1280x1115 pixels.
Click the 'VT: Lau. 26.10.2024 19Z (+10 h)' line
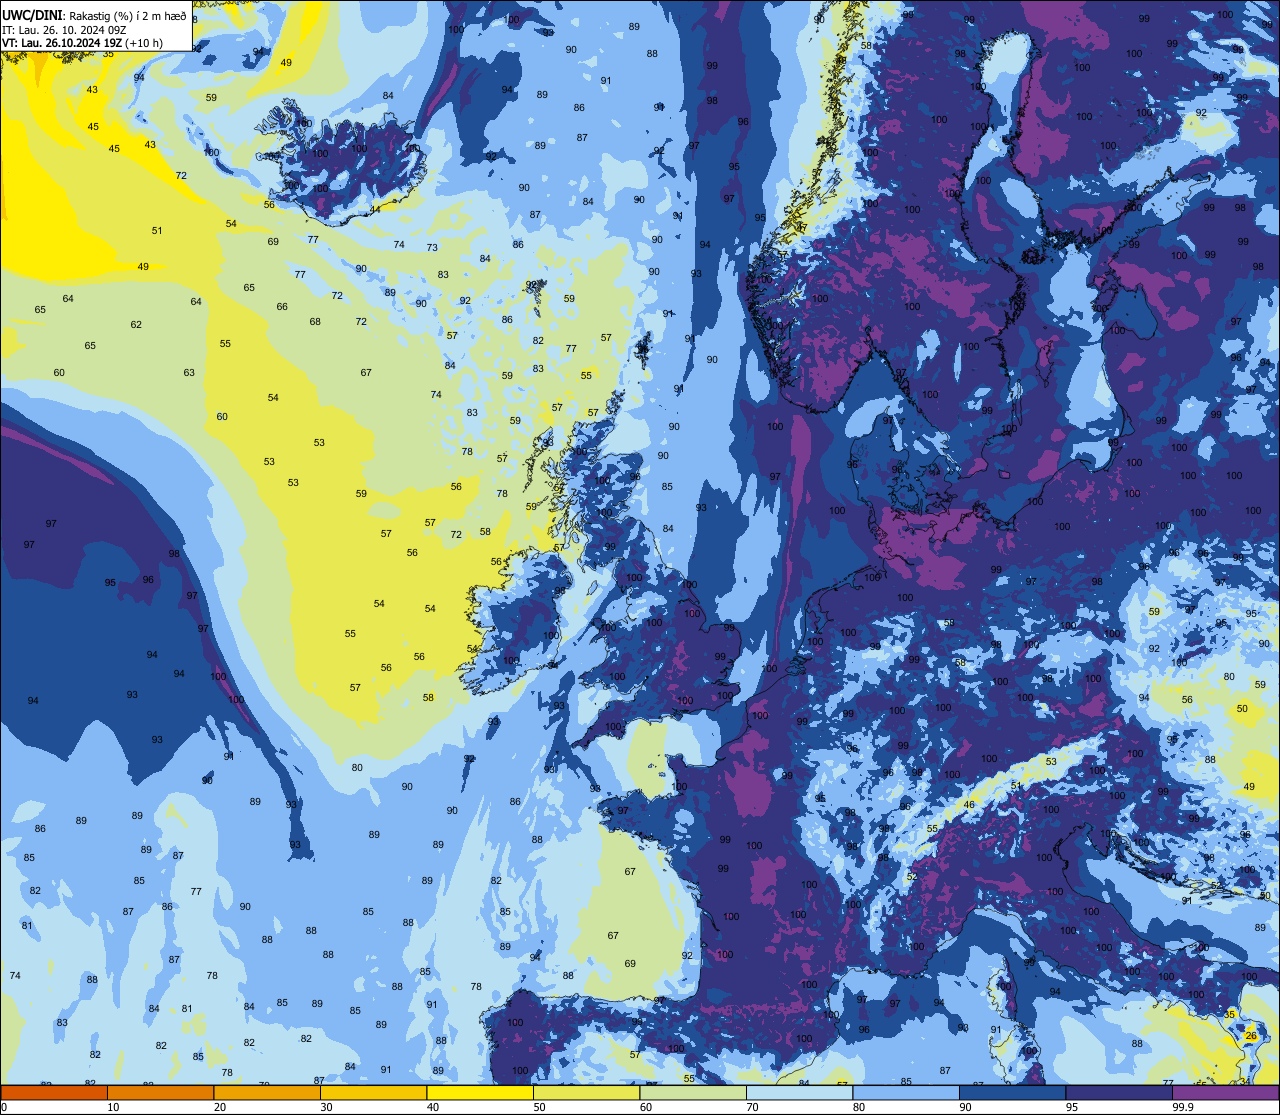[82, 43]
